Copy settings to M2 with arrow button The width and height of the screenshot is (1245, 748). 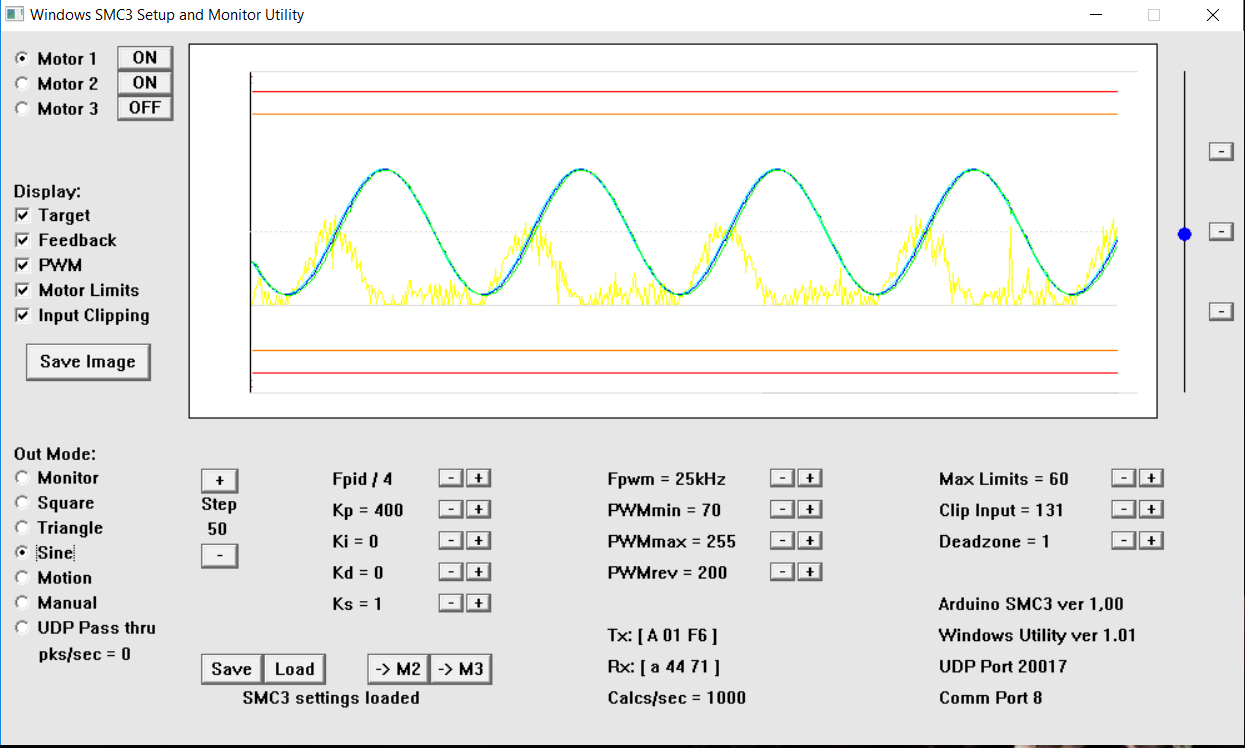coord(397,668)
